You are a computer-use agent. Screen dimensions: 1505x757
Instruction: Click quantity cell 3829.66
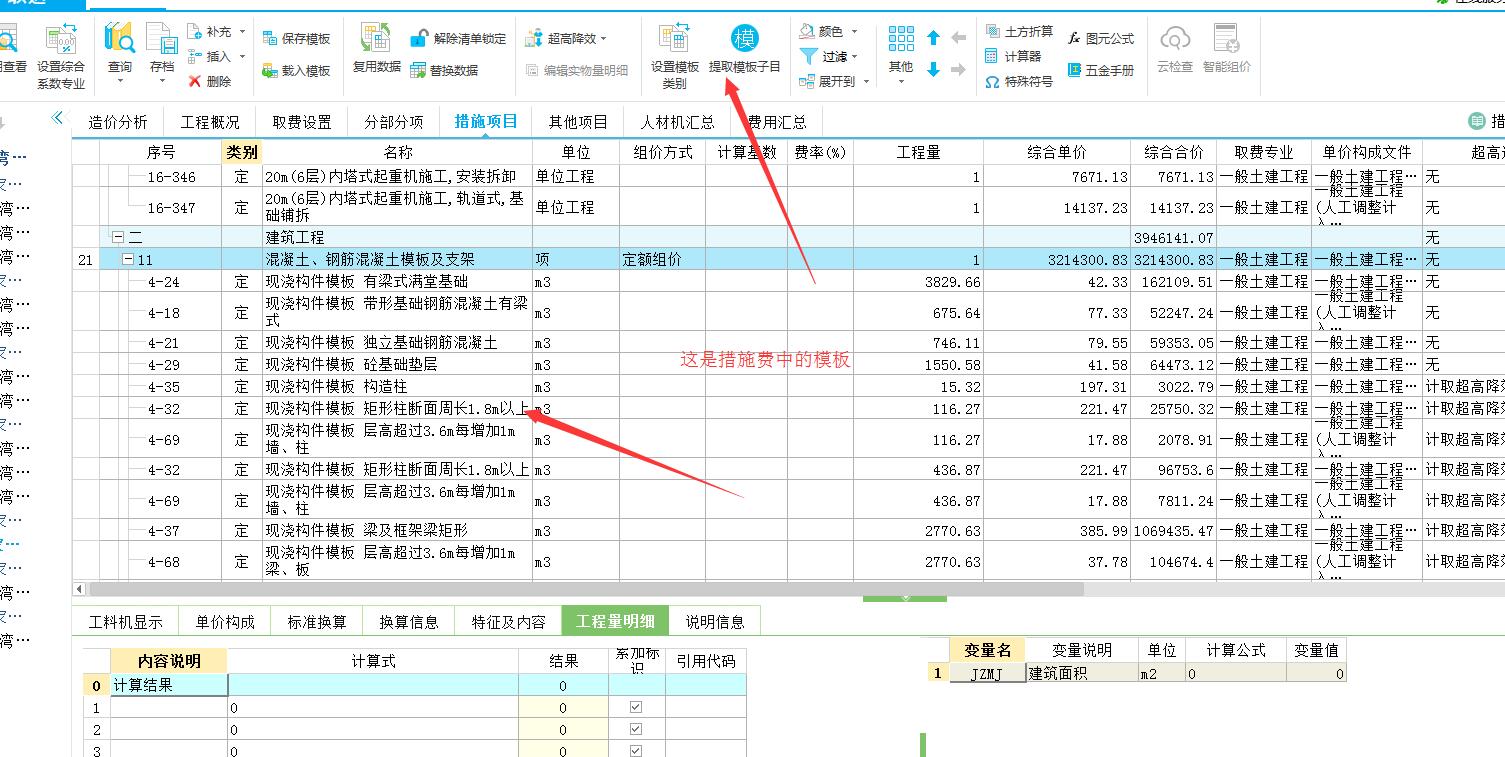tap(918, 282)
